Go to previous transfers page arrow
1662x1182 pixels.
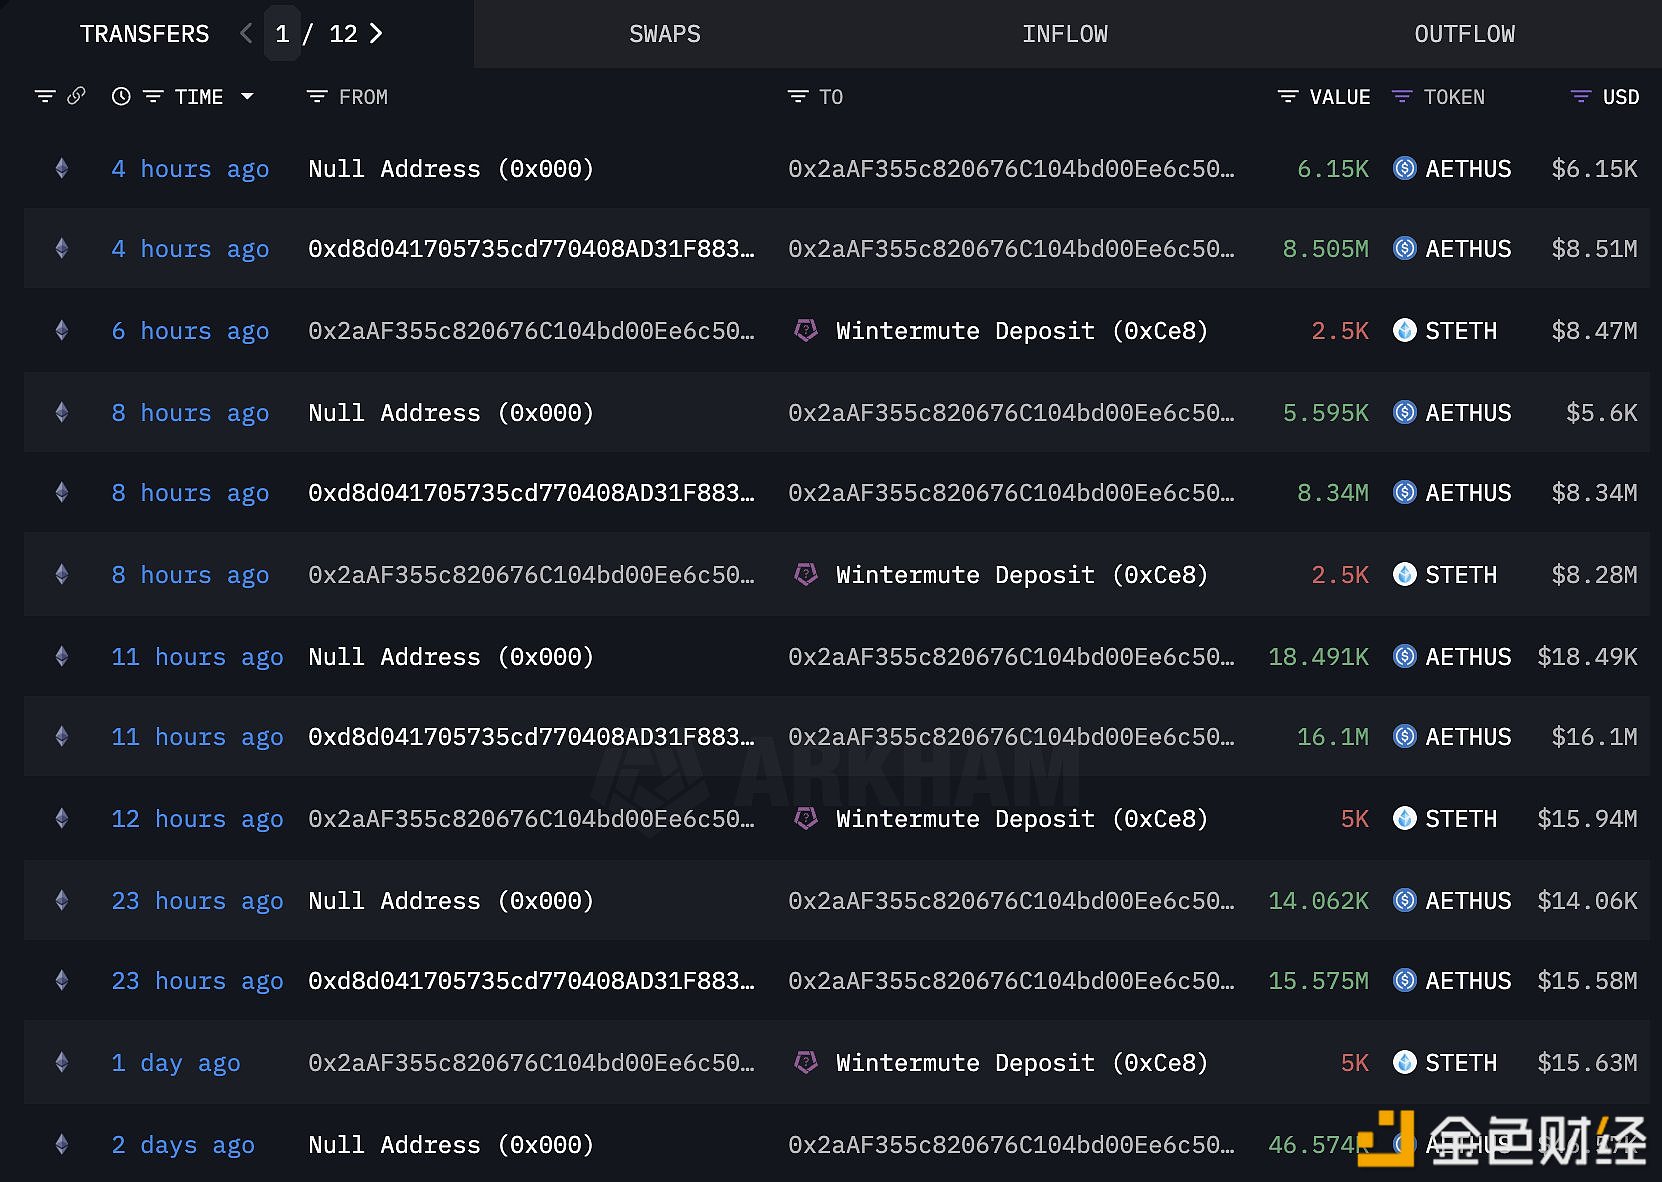246,34
